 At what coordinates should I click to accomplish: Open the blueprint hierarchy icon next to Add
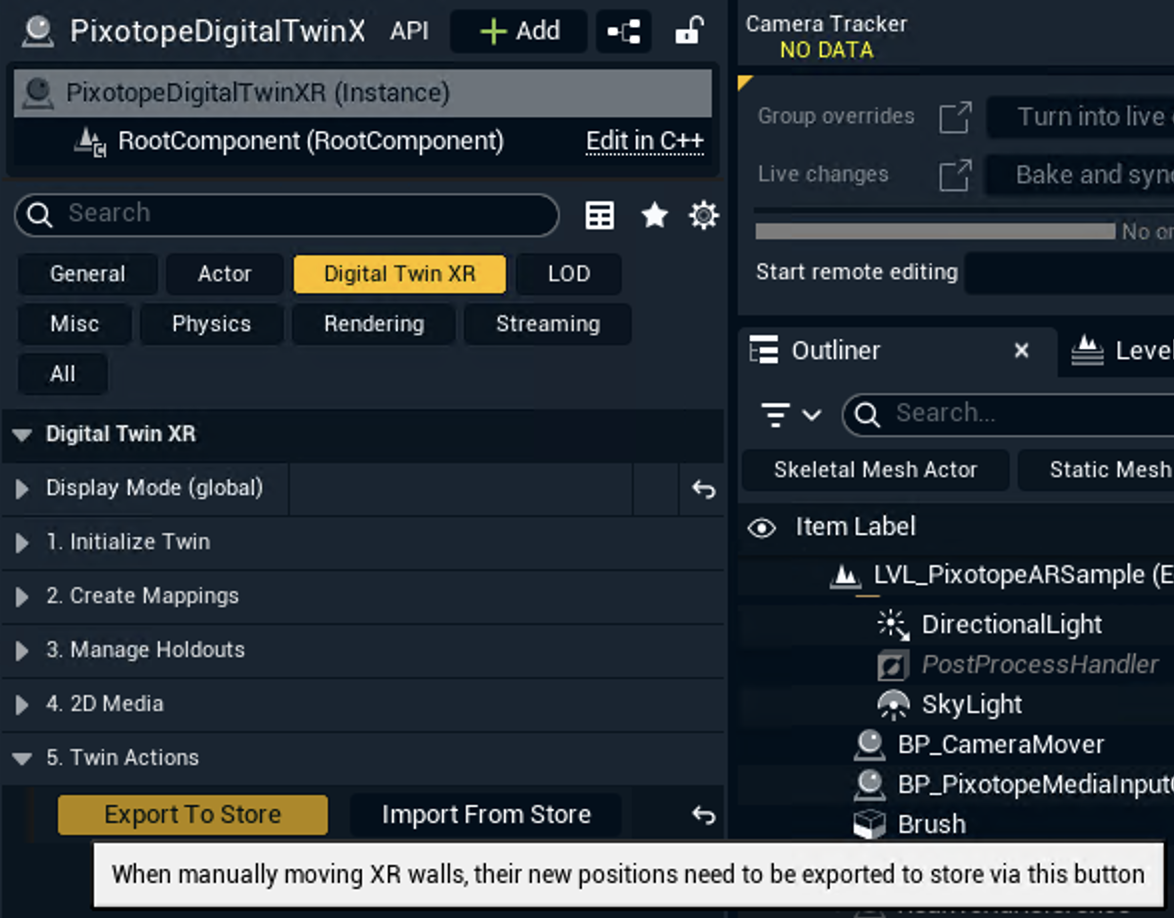click(x=623, y=31)
